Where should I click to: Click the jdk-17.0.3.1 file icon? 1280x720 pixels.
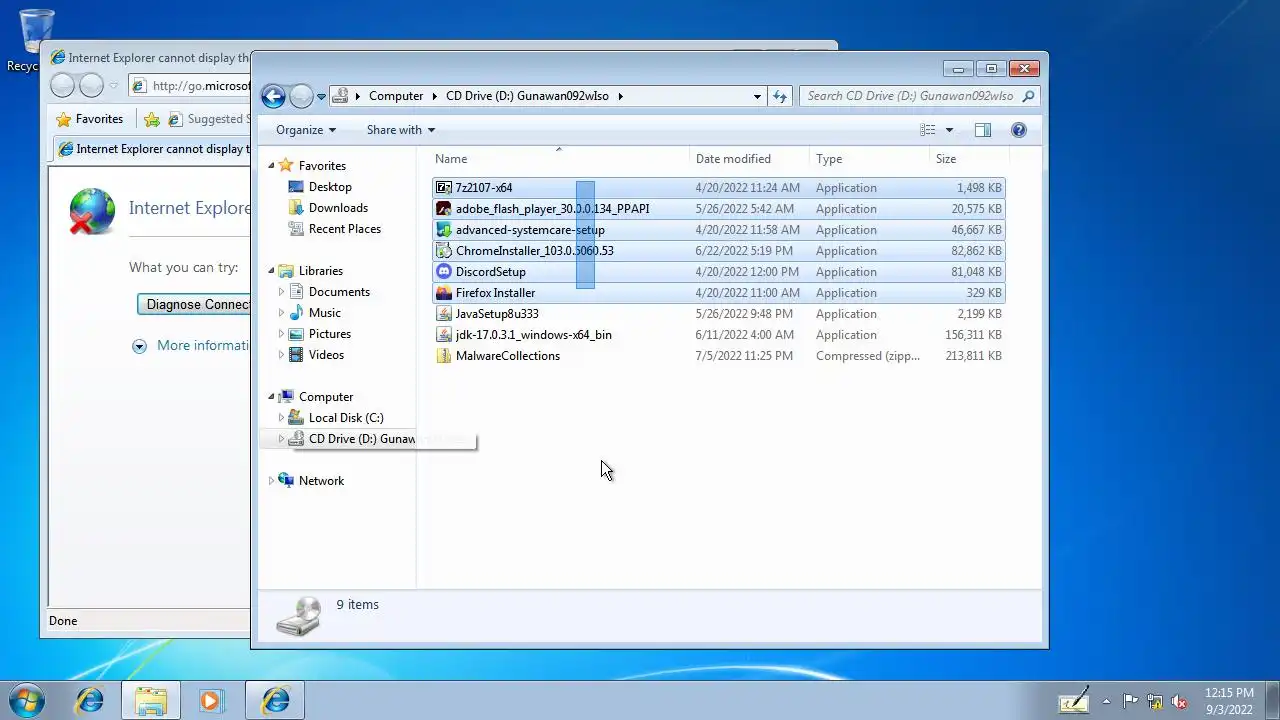click(444, 335)
